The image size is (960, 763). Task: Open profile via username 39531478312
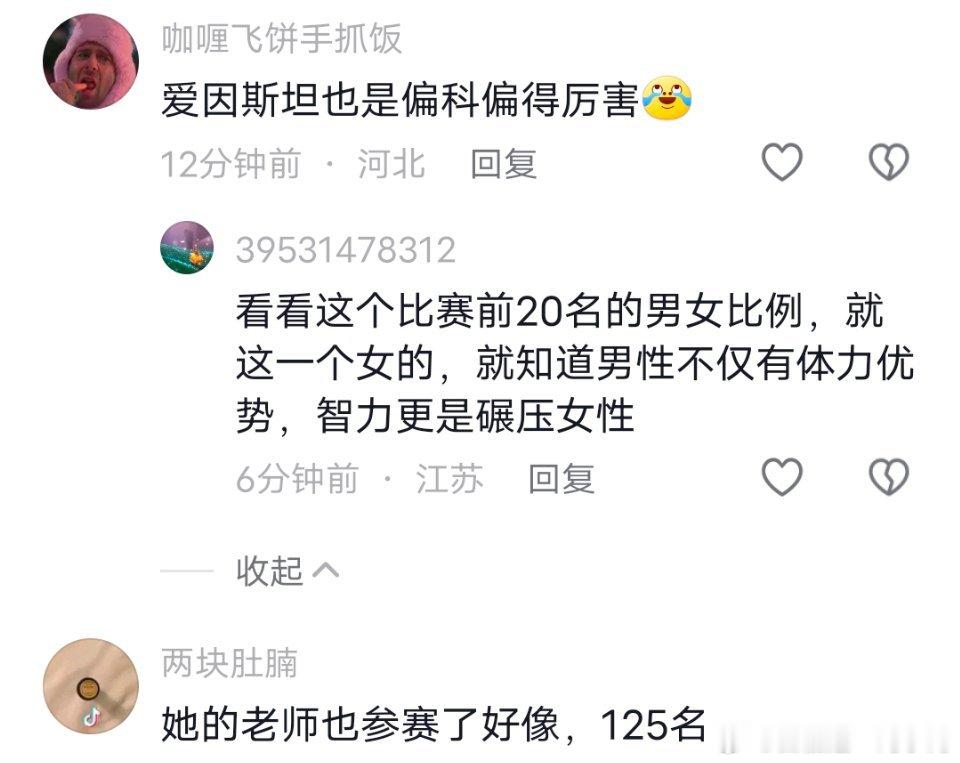click(x=346, y=250)
